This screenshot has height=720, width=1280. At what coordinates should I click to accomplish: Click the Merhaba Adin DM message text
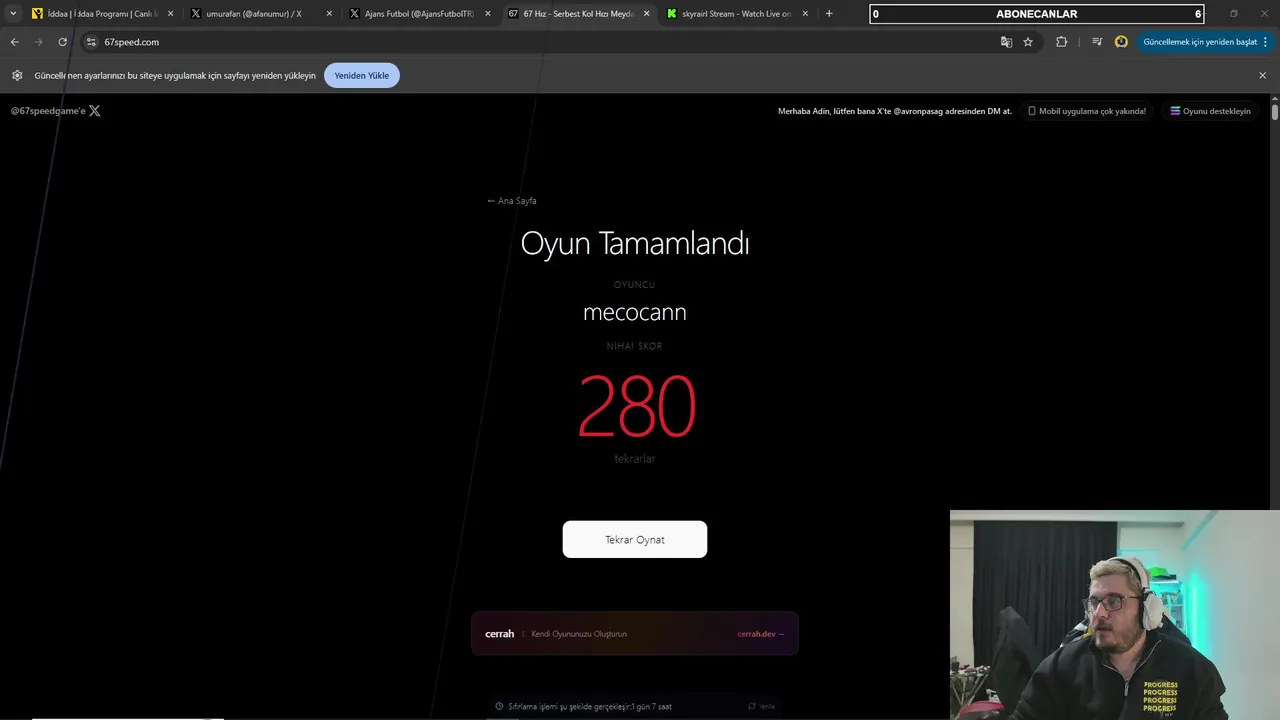[895, 111]
